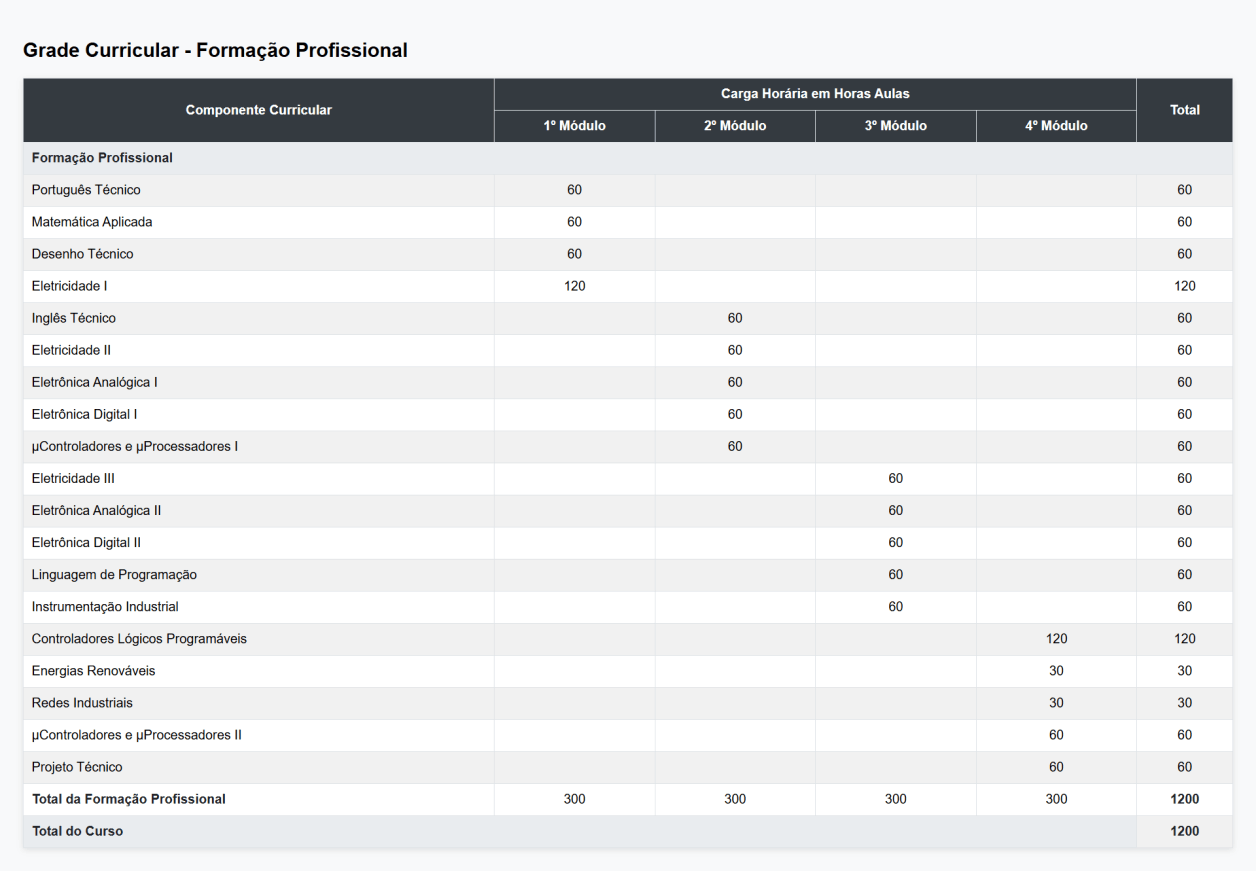Click the Total value 30 for Energias Renováveis
Image resolution: width=1256 pixels, height=871 pixels.
pos(1185,670)
